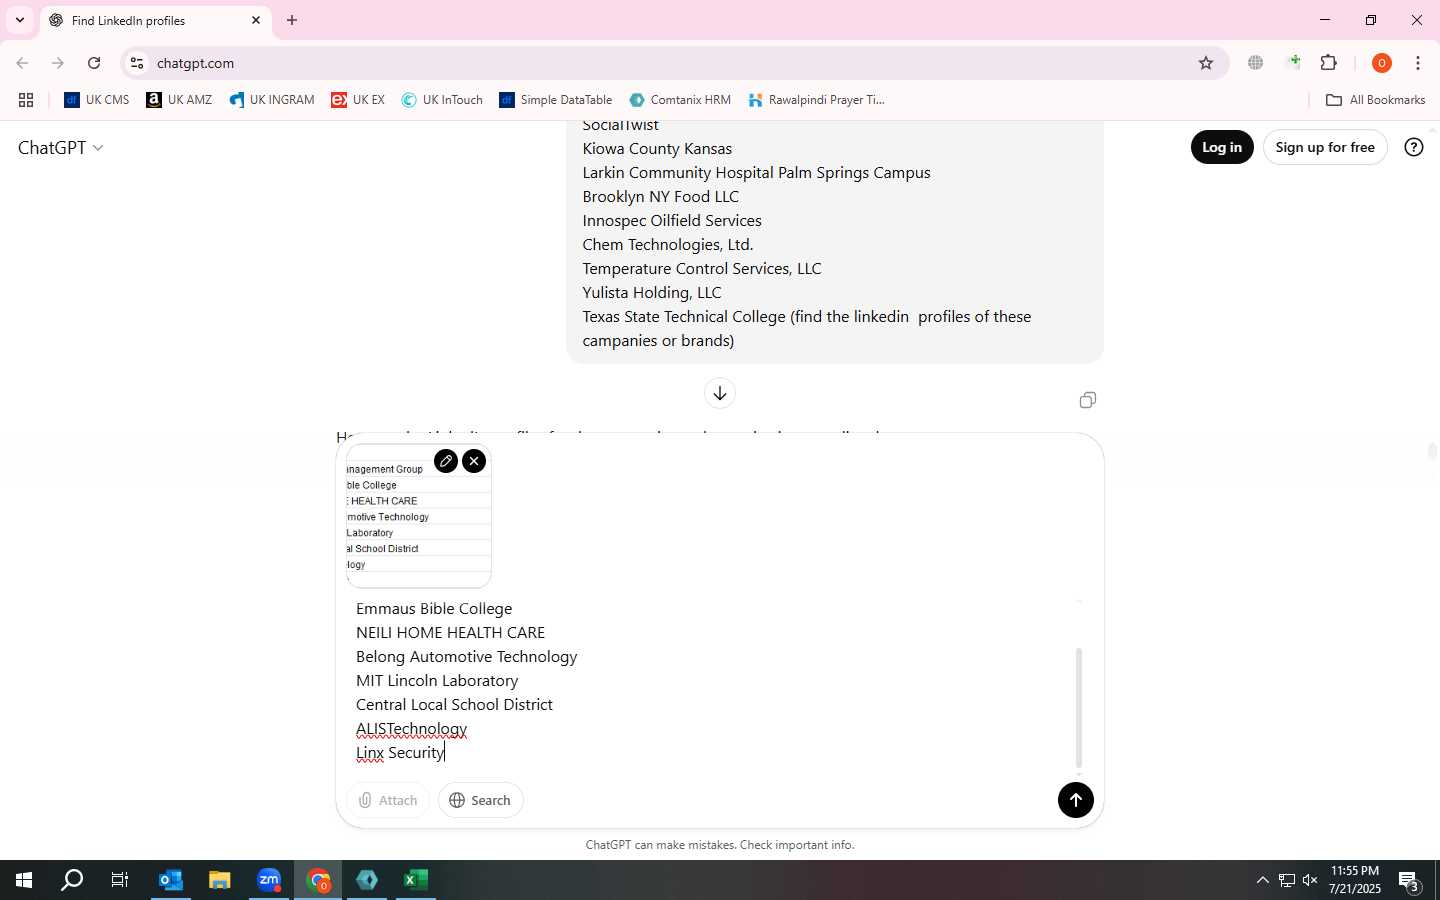
Task: Open Chrome three-dot menu
Action: [x=1418, y=63]
